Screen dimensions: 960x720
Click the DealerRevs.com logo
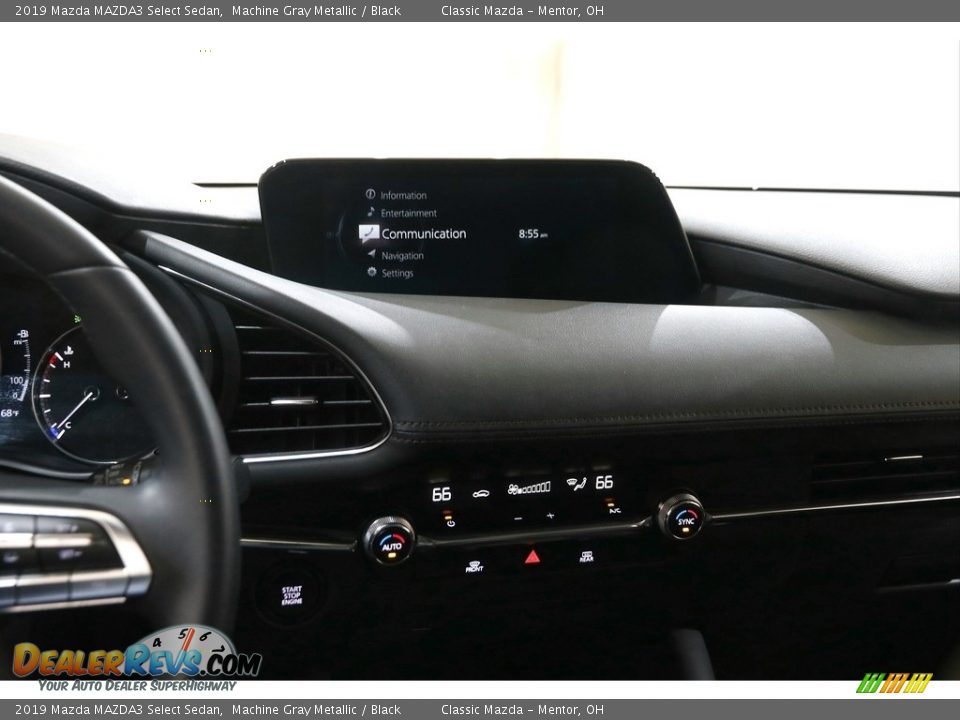click(137, 659)
